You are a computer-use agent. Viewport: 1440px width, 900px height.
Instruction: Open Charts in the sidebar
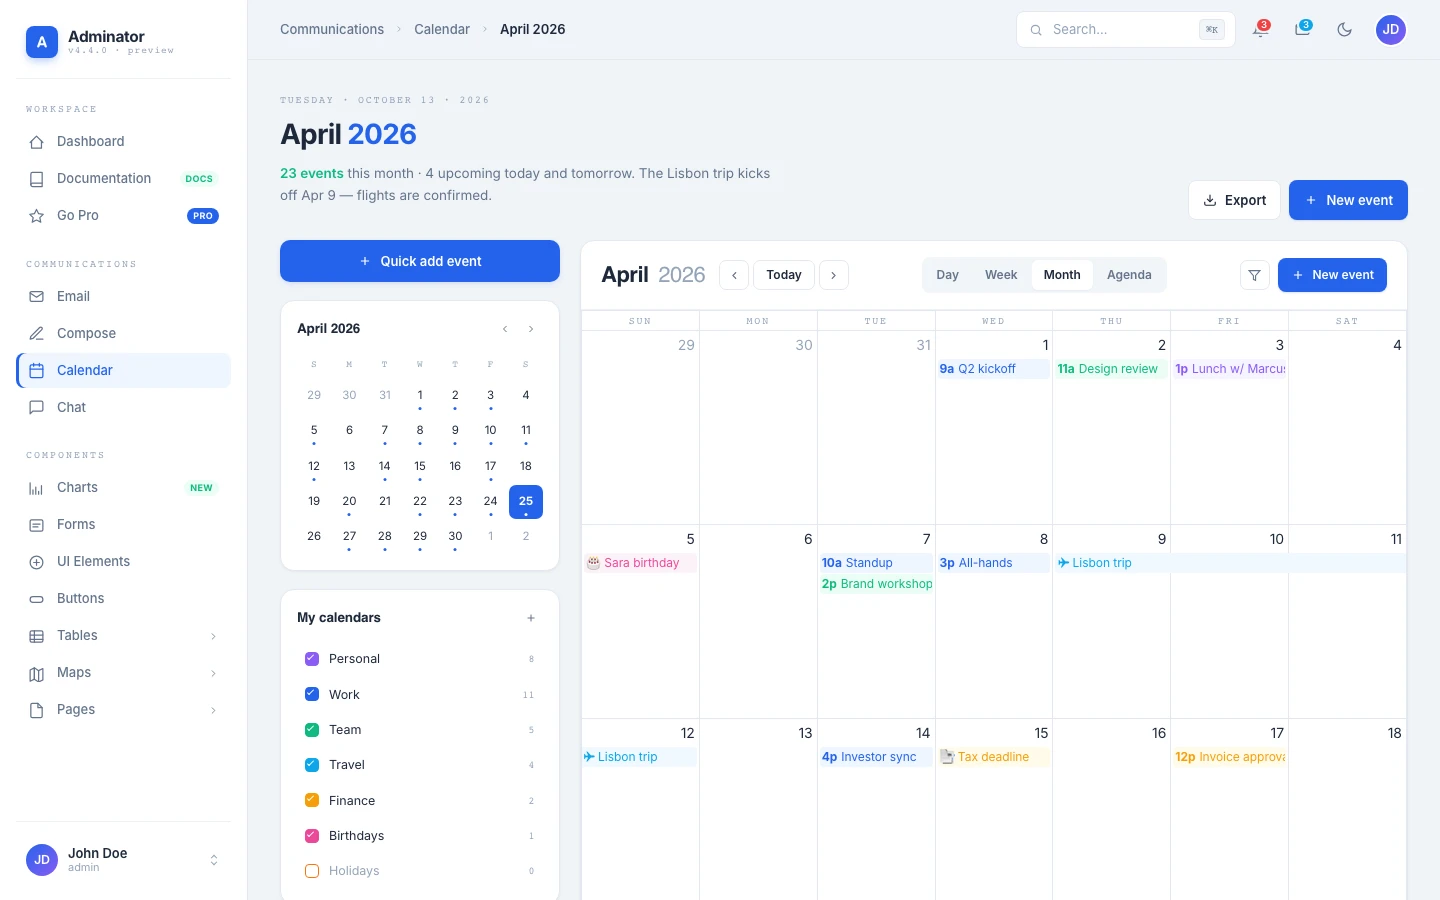(x=124, y=488)
